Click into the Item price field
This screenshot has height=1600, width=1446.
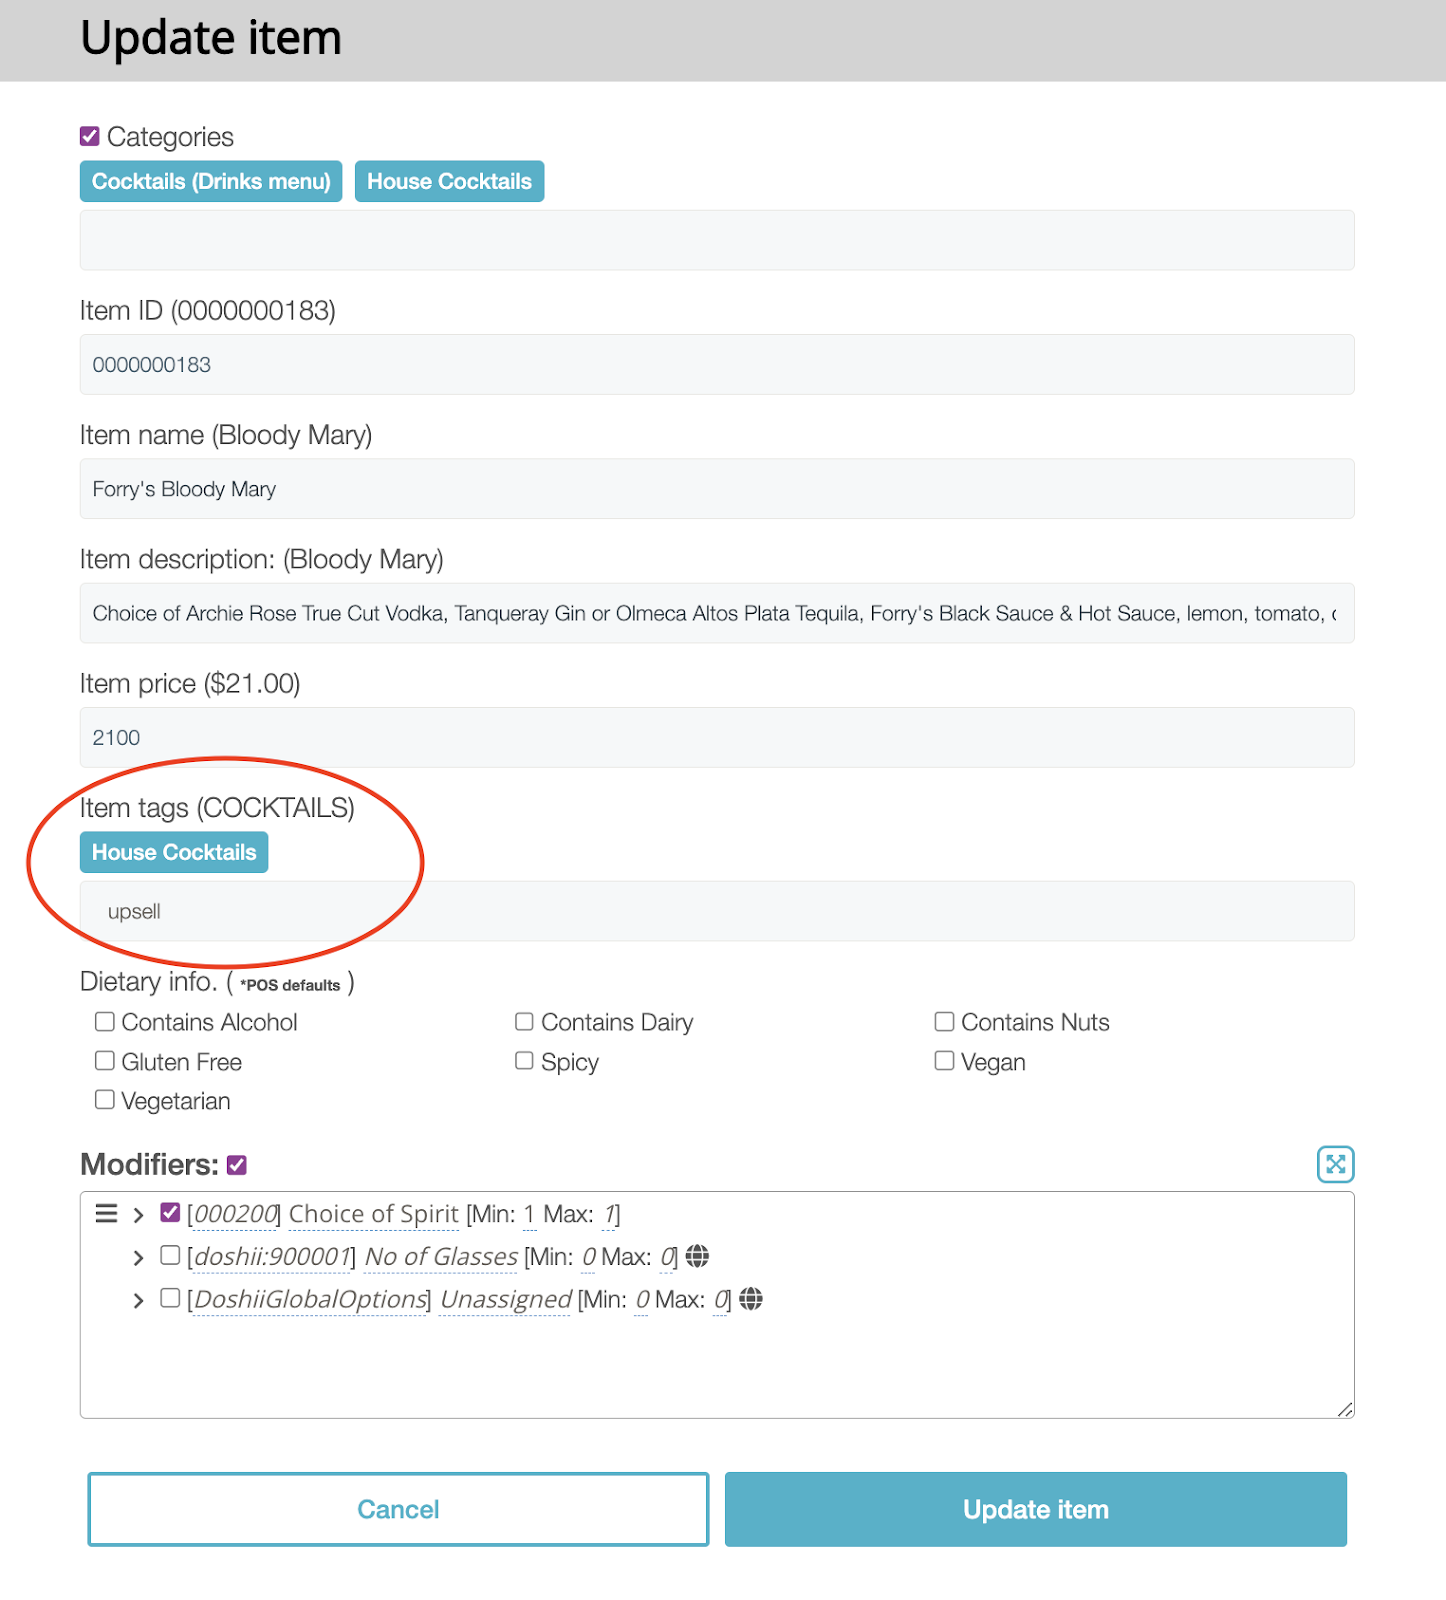tap(717, 738)
